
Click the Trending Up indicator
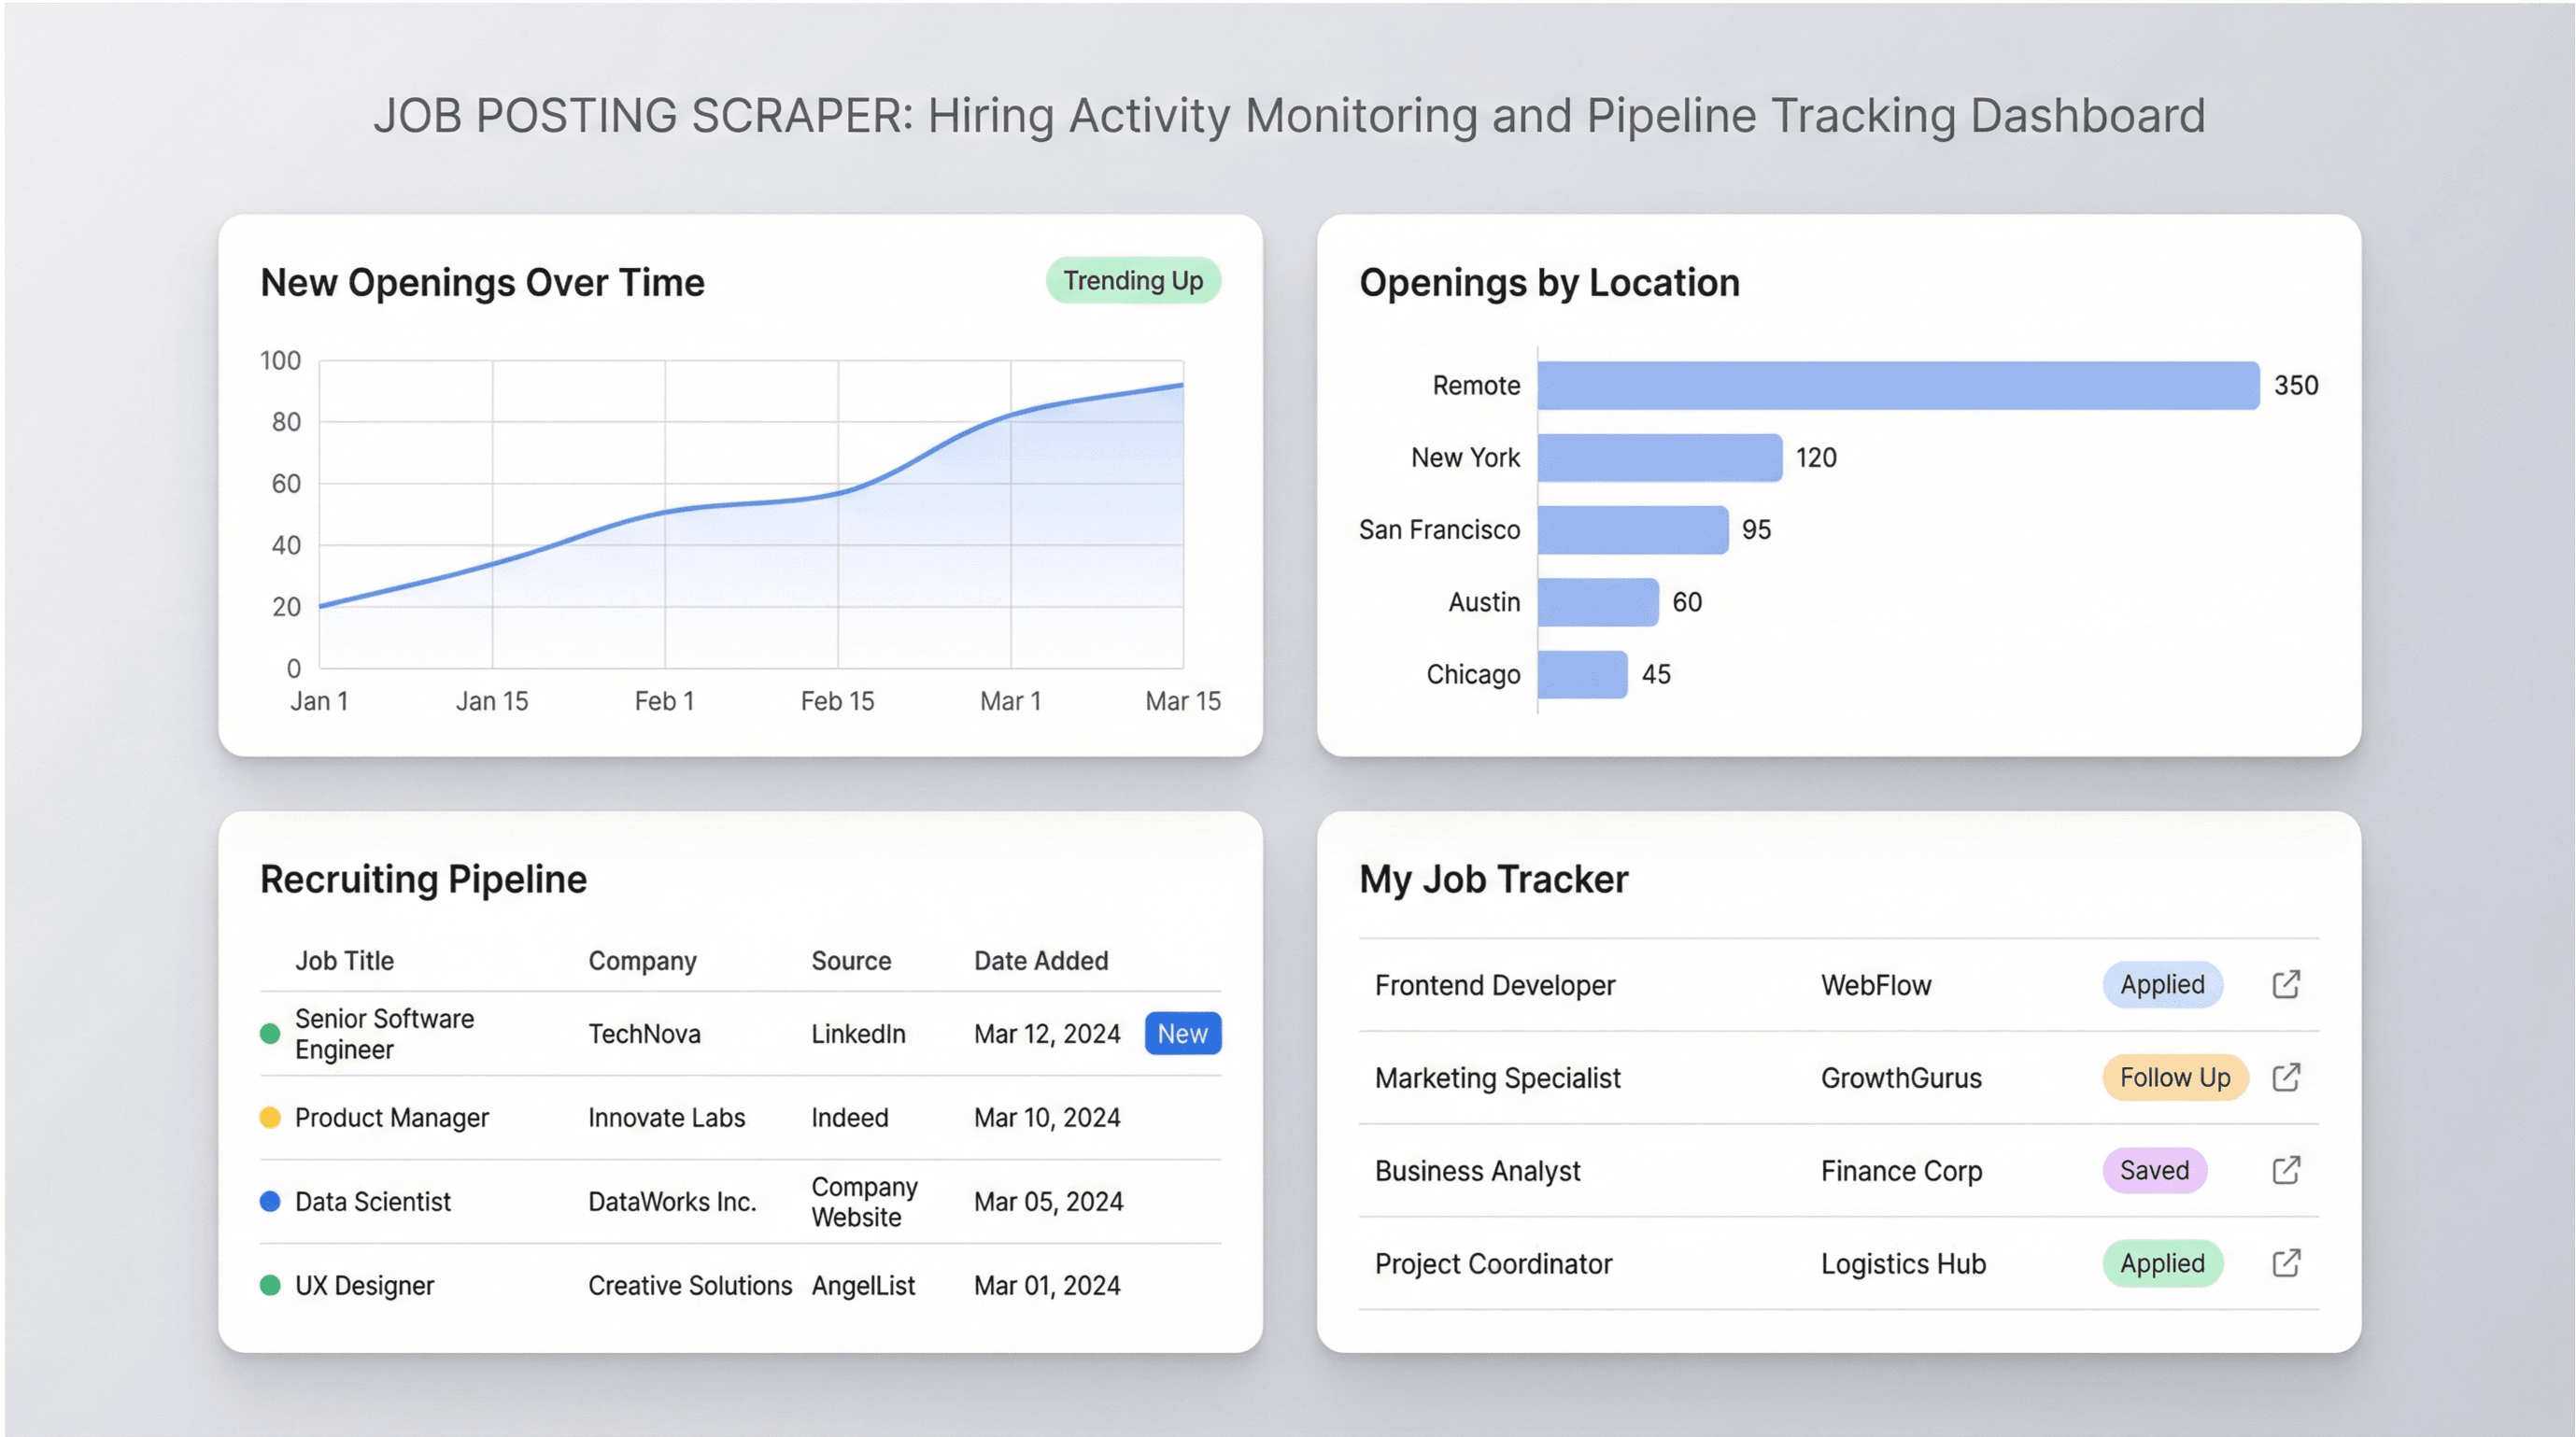coord(1132,281)
